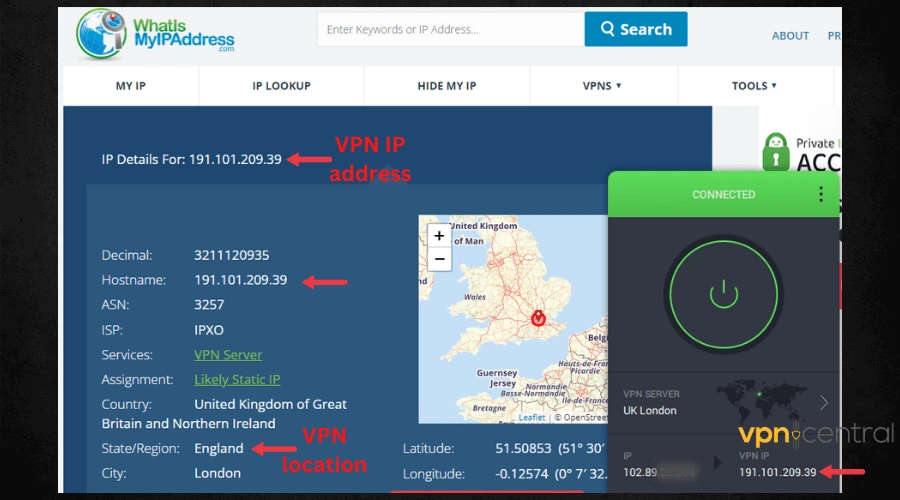Viewport: 900px width, 500px height.
Task: Click the red location marker on map
Action: pyautogui.click(x=538, y=319)
